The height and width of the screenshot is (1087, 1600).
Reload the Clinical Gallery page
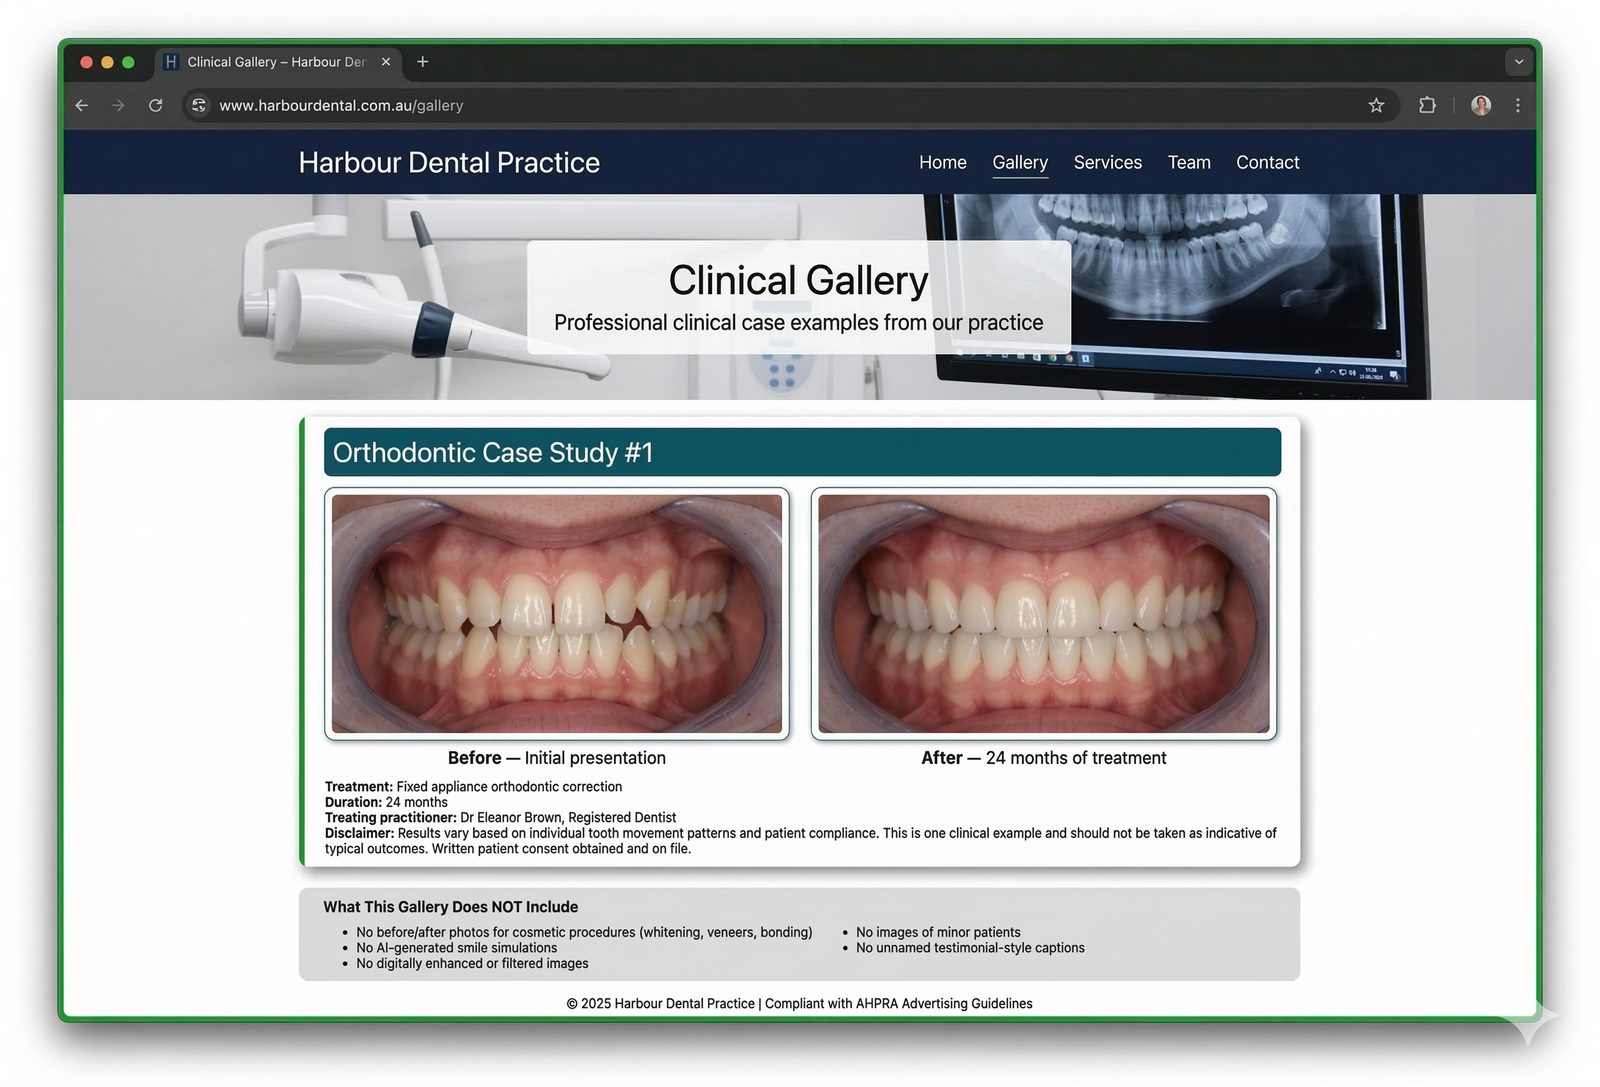[x=156, y=105]
